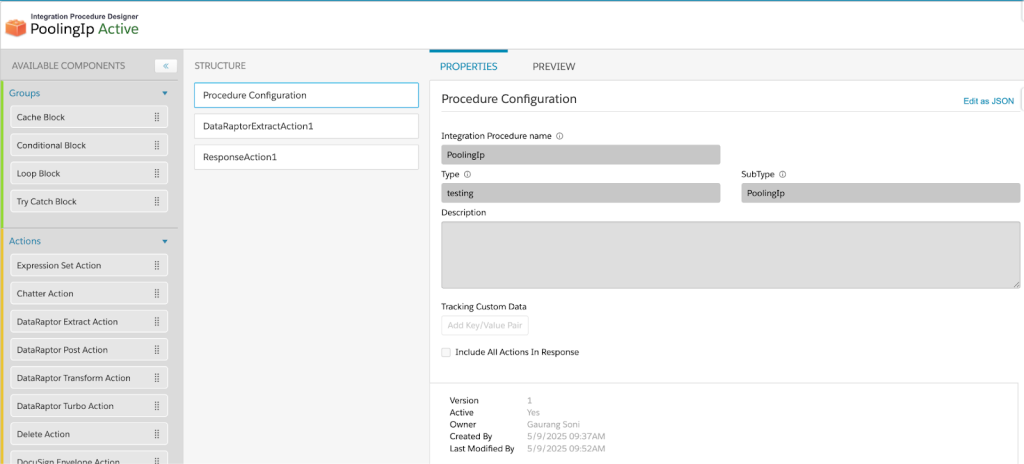Select the Expression Set Action component
1024x464 pixels.
coord(89,265)
